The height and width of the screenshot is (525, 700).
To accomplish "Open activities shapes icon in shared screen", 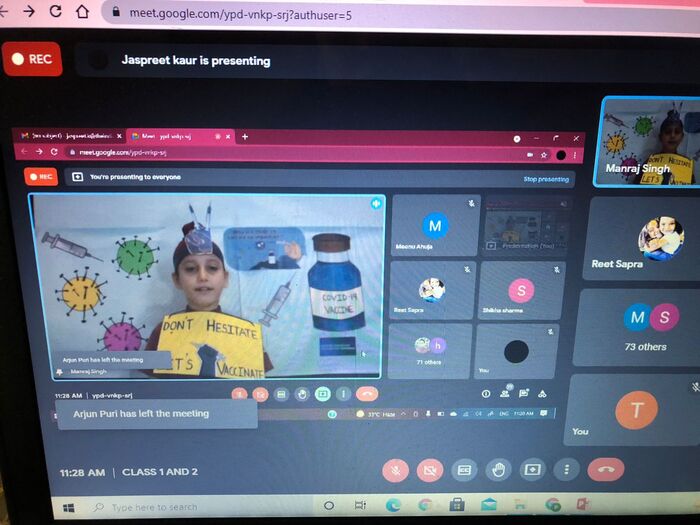I will [542, 393].
